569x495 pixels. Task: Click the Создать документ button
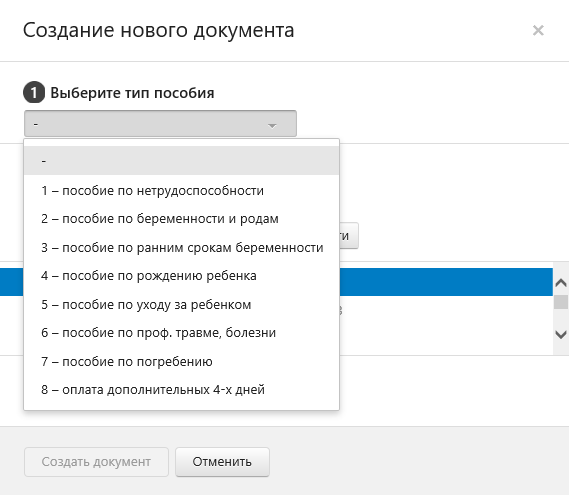click(x=96, y=462)
